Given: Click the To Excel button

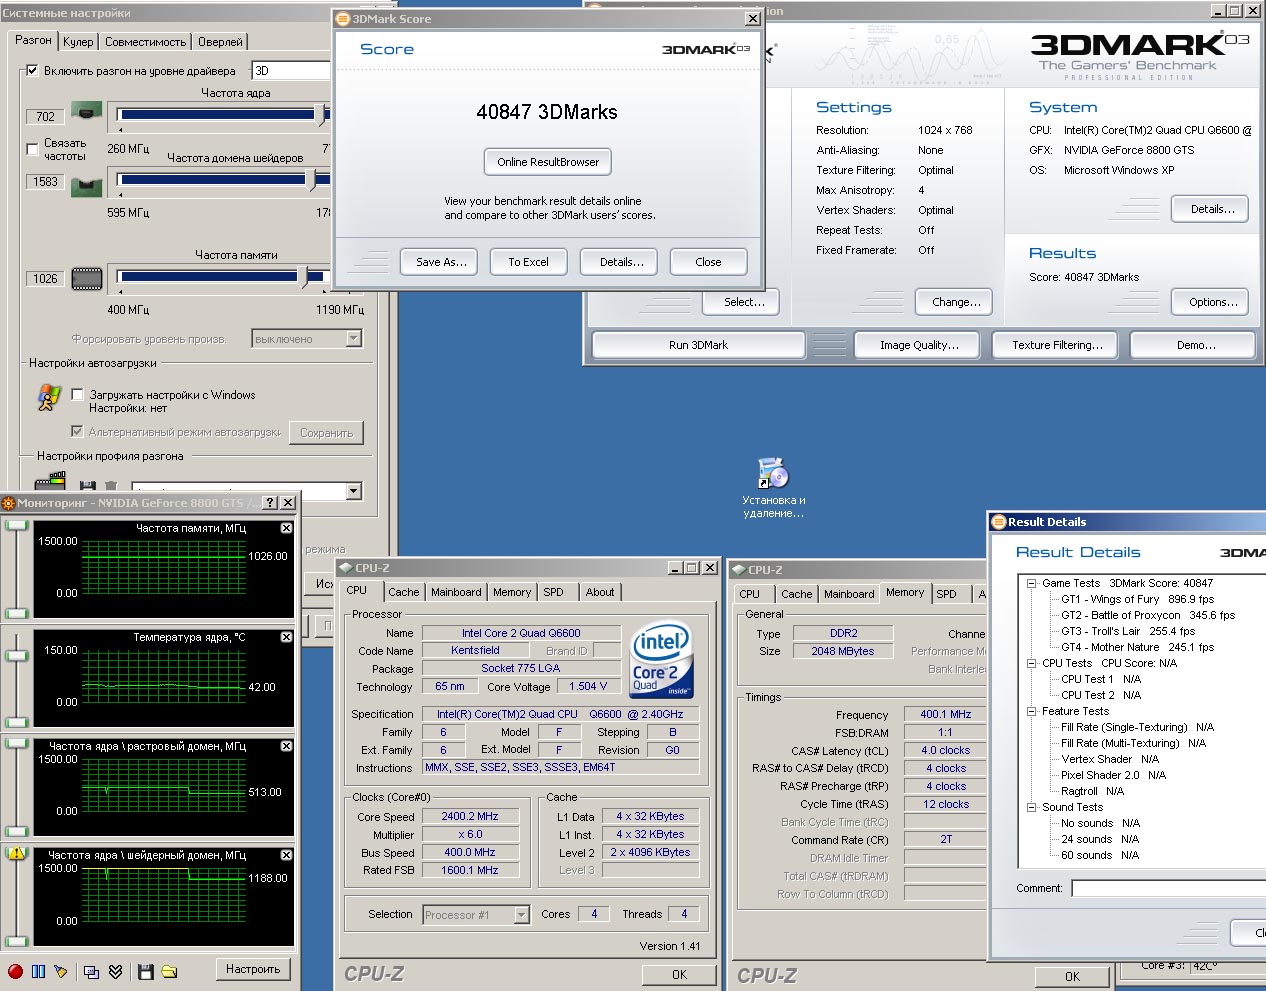Looking at the screenshot, I should [528, 262].
